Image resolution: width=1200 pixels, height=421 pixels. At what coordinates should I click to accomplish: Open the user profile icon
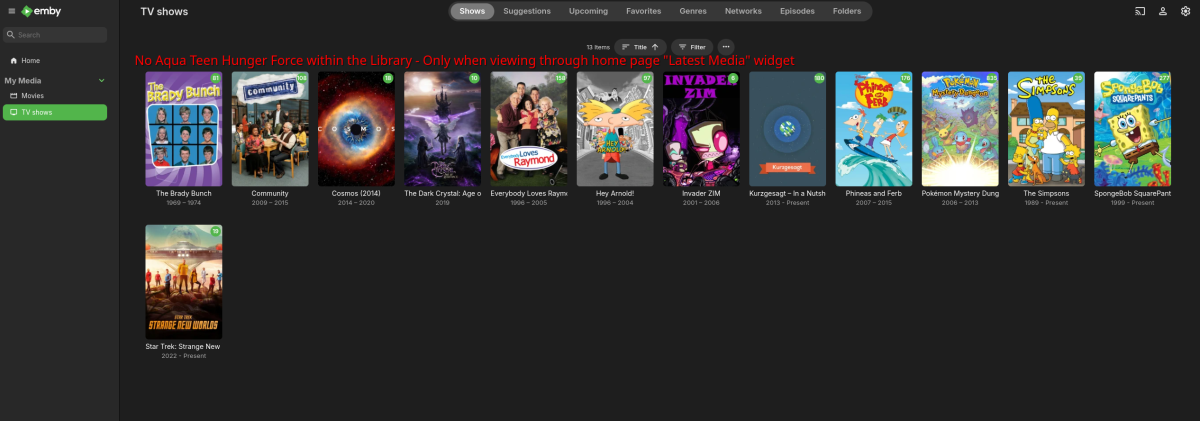[1163, 11]
